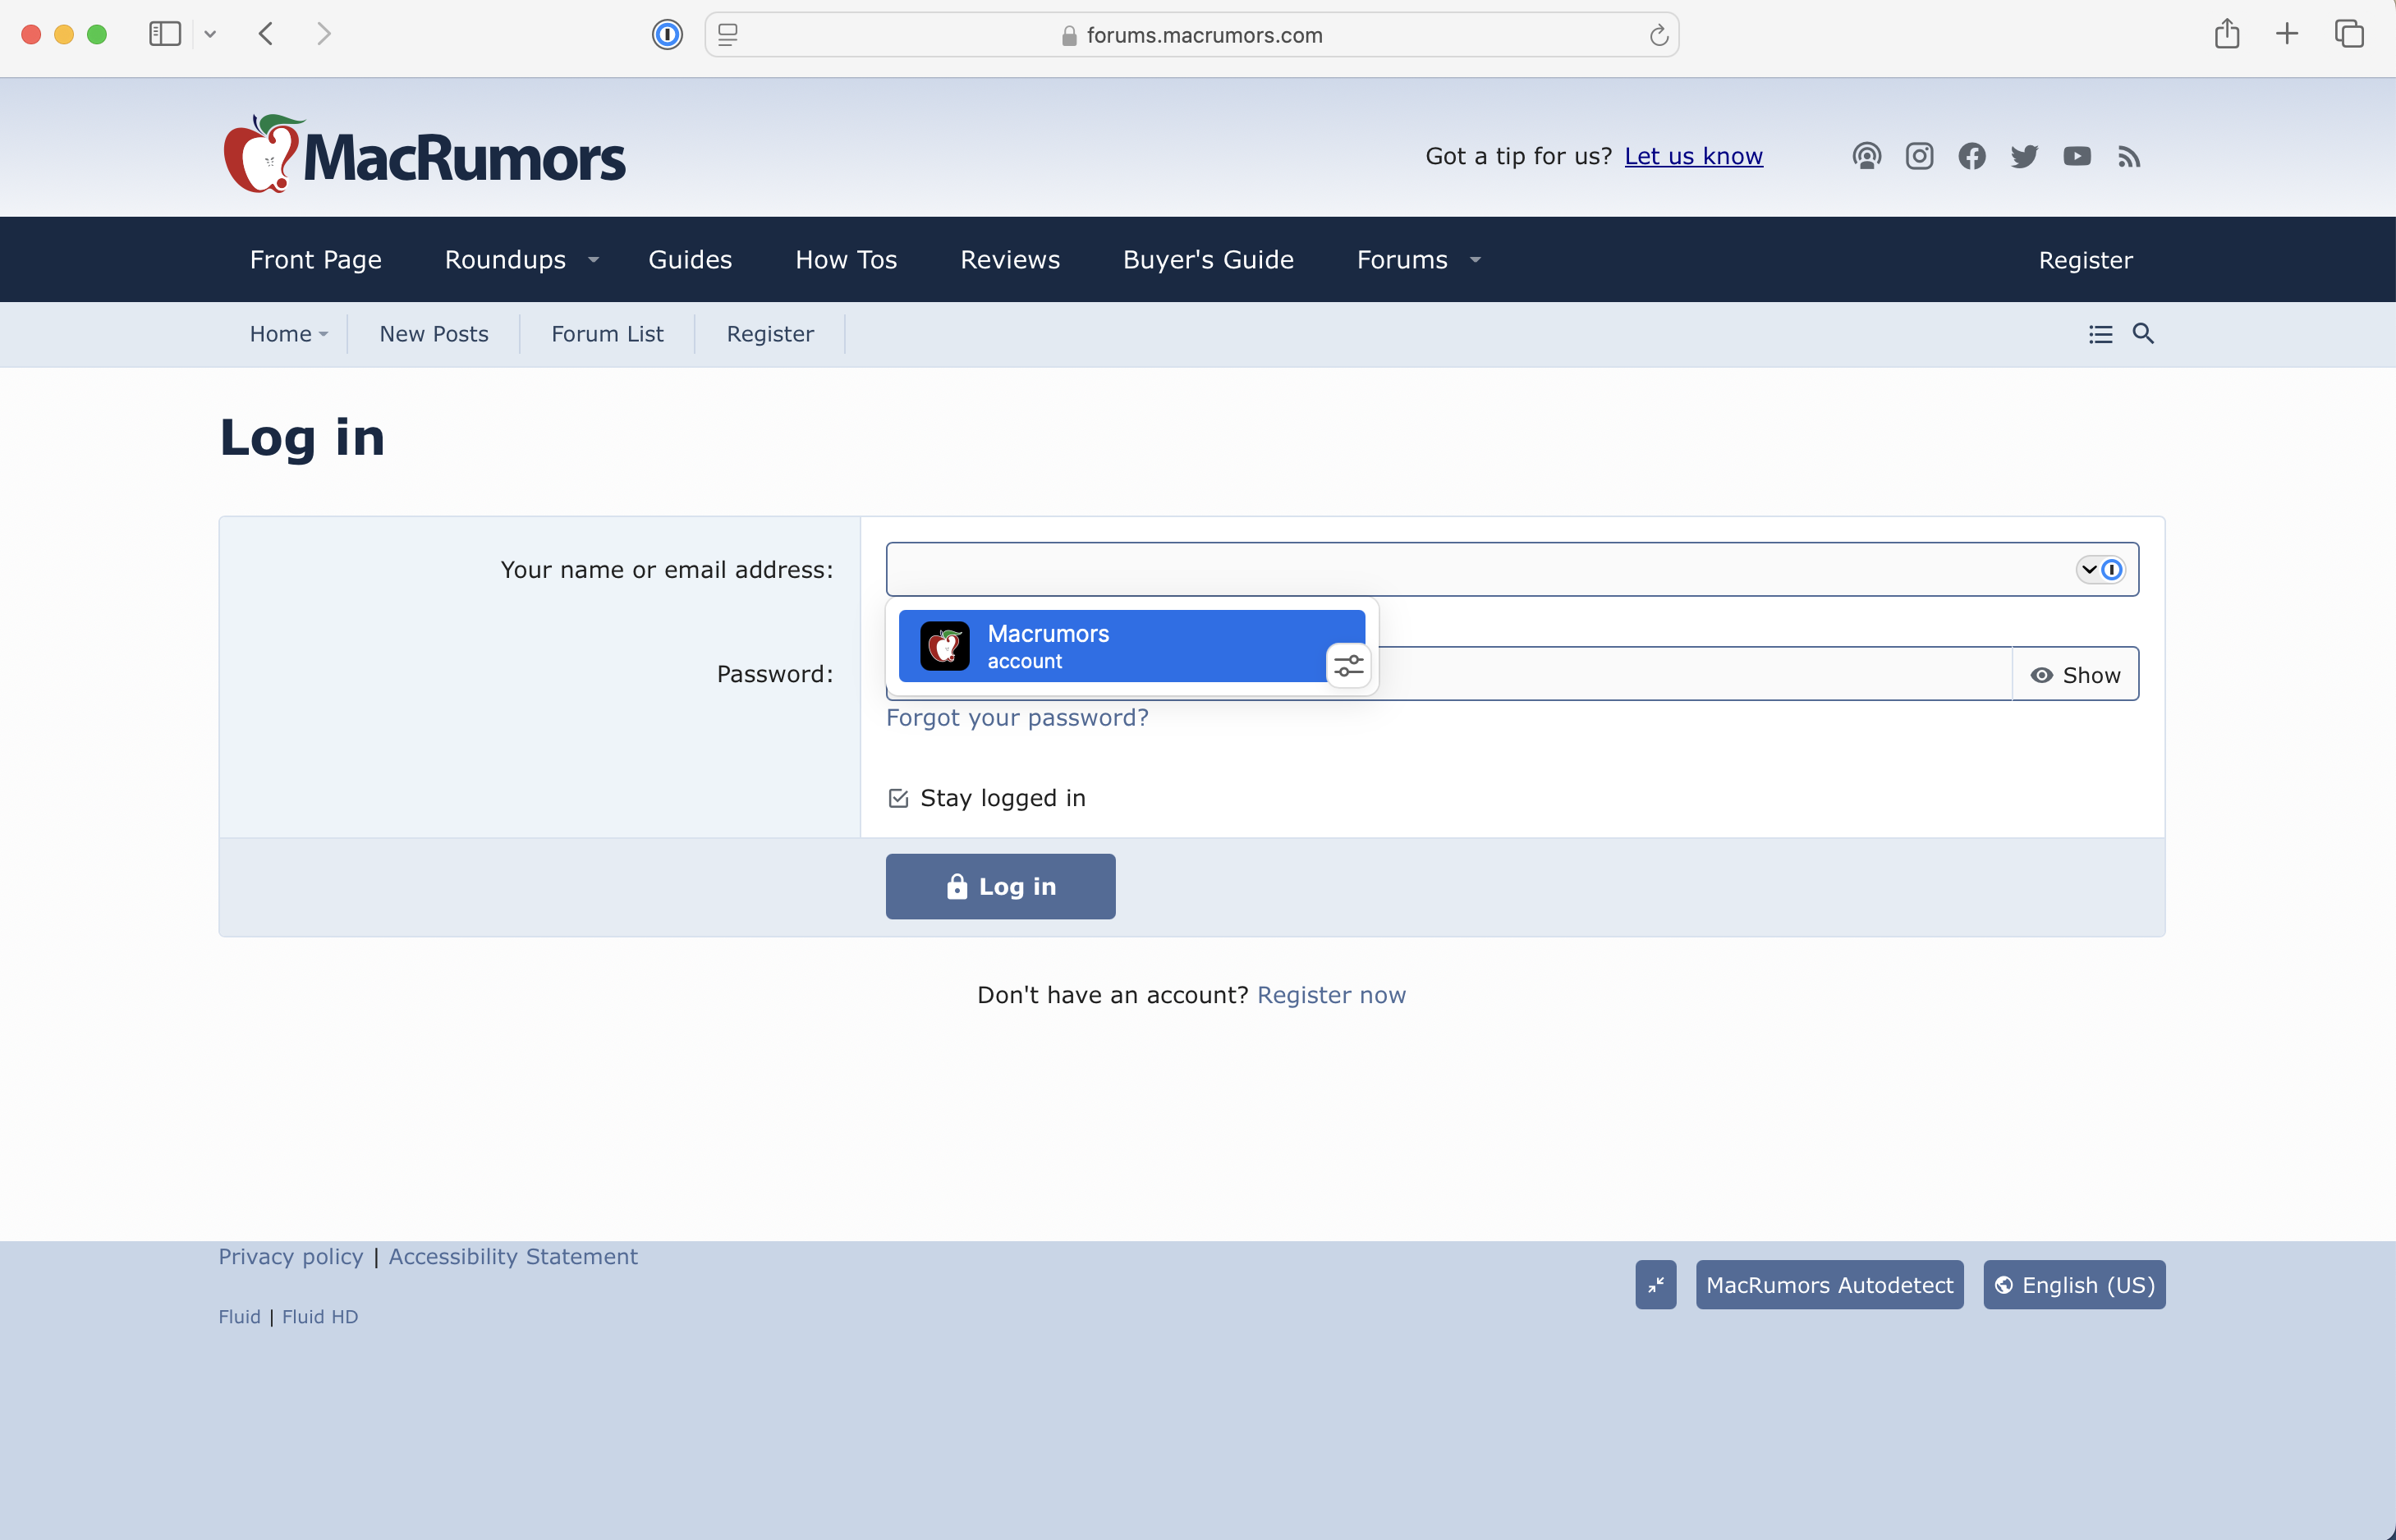The width and height of the screenshot is (2396, 1540).
Task: Expand the Roundups dropdown arrow
Action: (593, 260)
